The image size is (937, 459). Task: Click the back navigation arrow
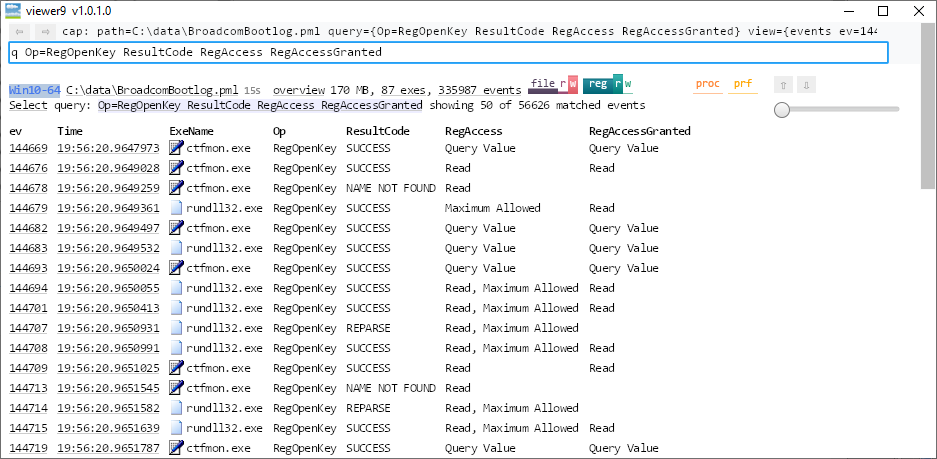tap(18, 32)
